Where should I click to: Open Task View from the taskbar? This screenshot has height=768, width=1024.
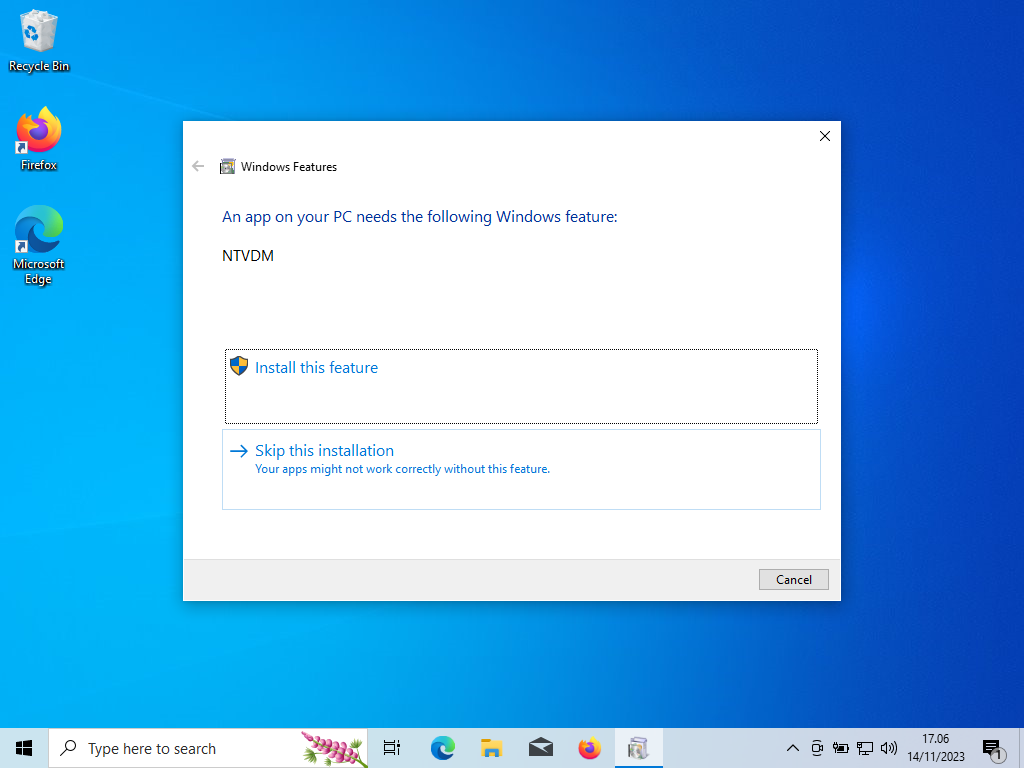[x=392, y=748]
